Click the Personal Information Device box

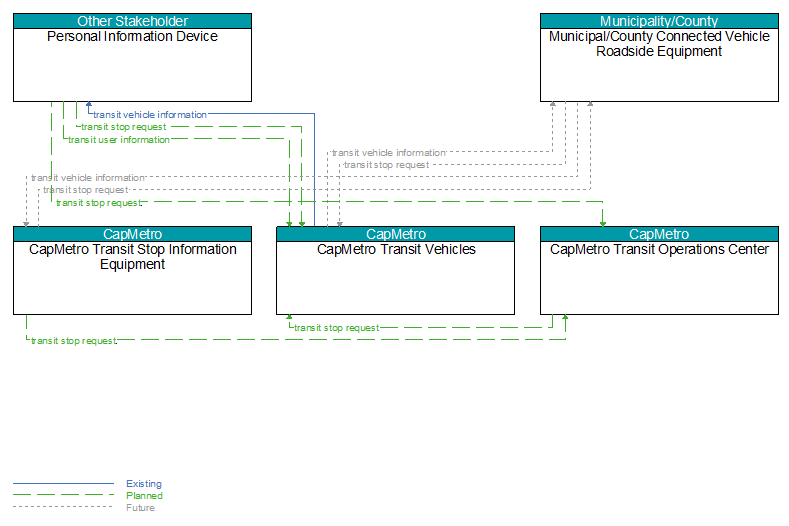132,57
